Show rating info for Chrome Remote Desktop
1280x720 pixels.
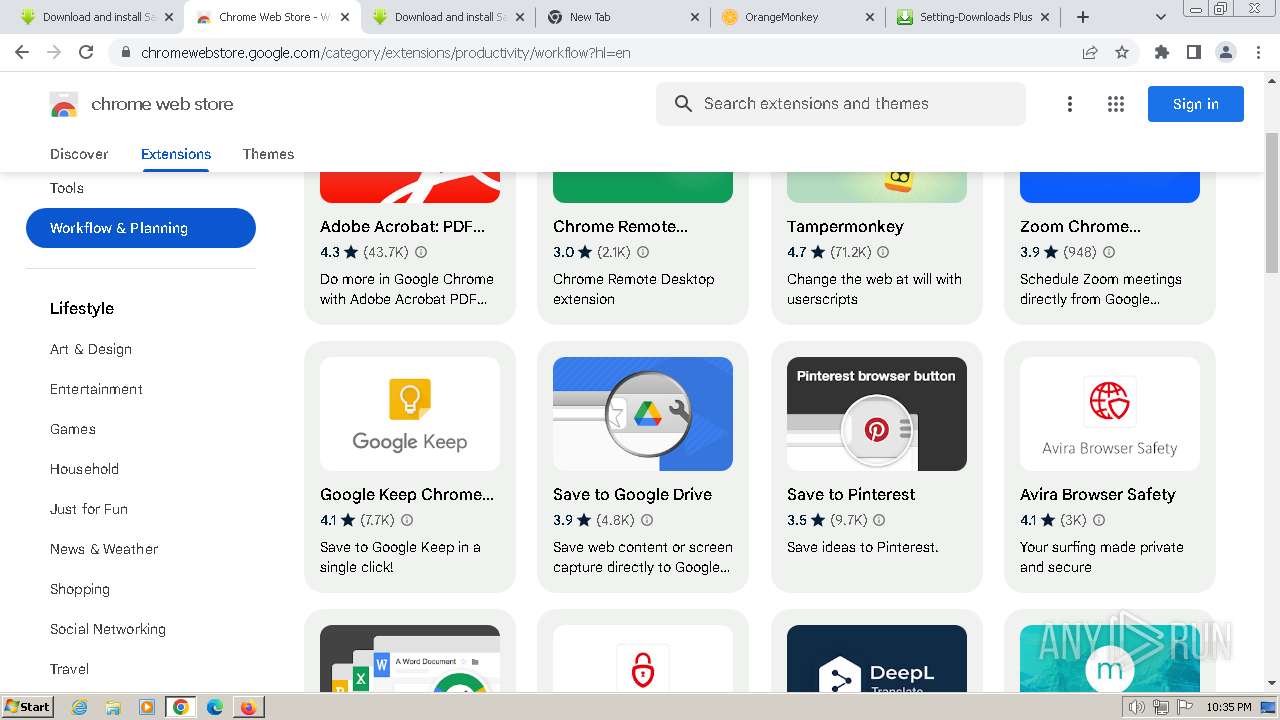coord(643,252)
